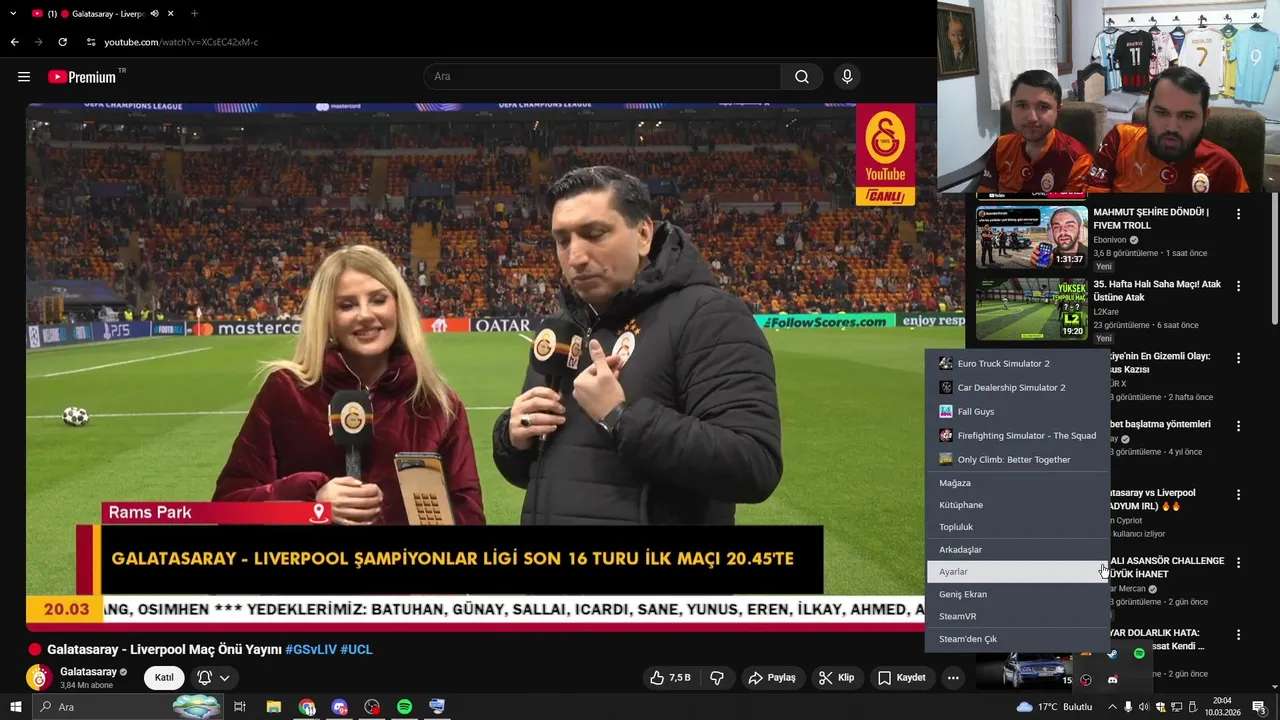1280x720 pixels.
Task: Click the taskbar search box Ara
Action: tap(126, 707)
